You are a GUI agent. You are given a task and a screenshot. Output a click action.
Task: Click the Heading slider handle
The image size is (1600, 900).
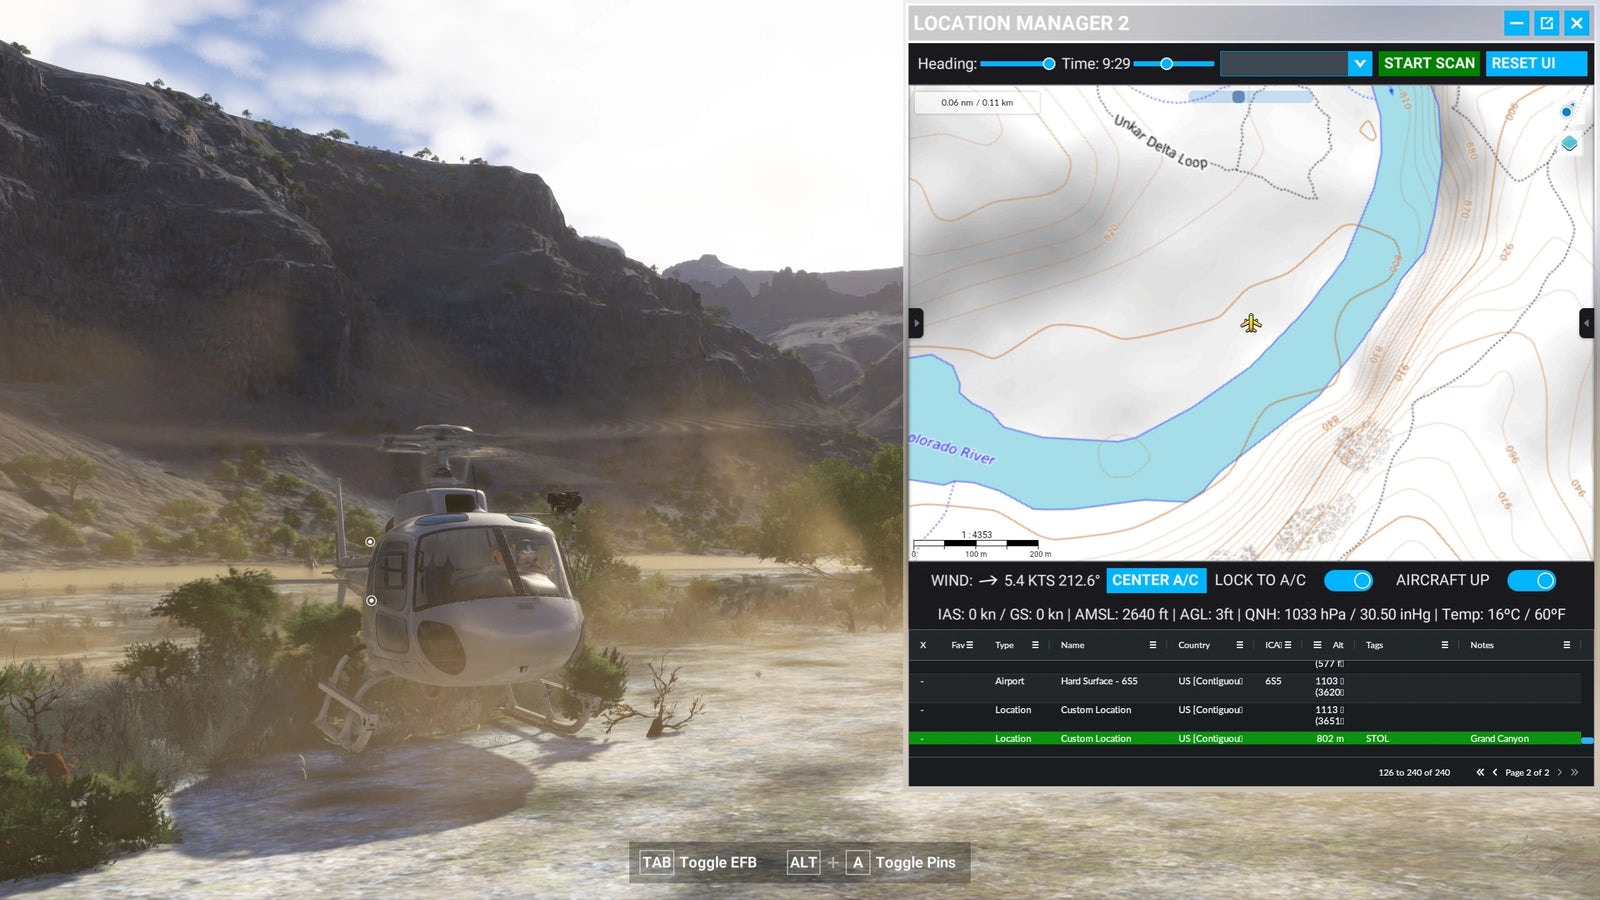[1048, 64]
